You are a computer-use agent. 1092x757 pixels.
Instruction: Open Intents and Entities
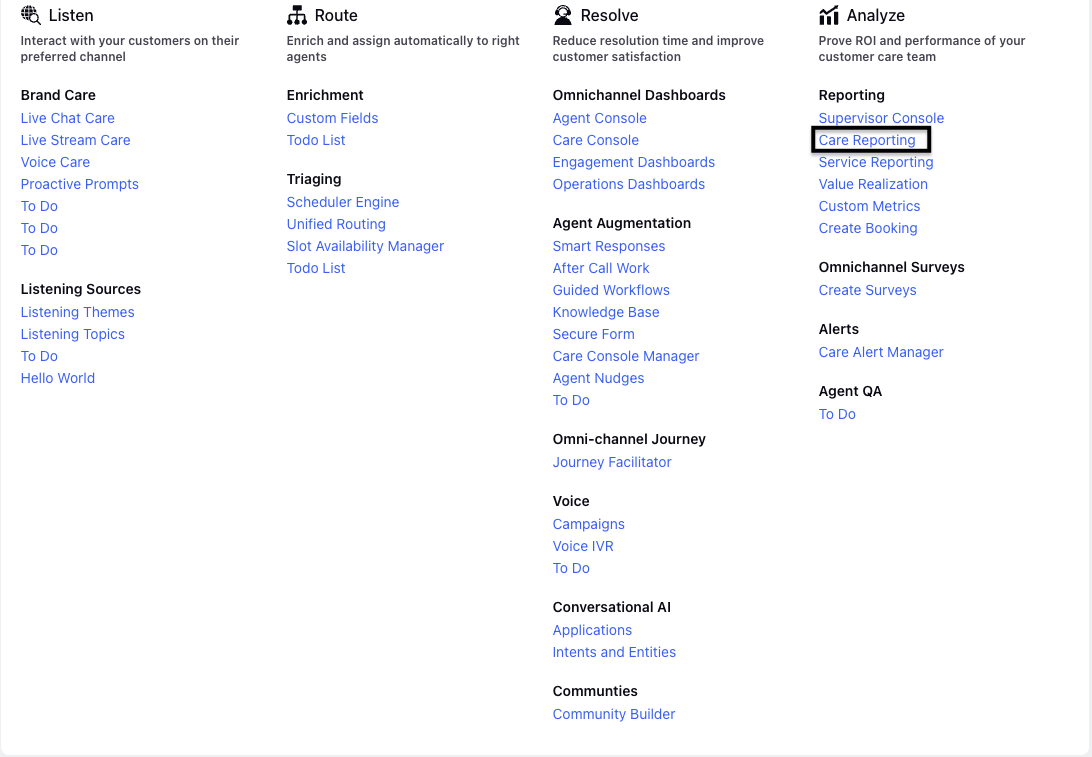[614, 653]
